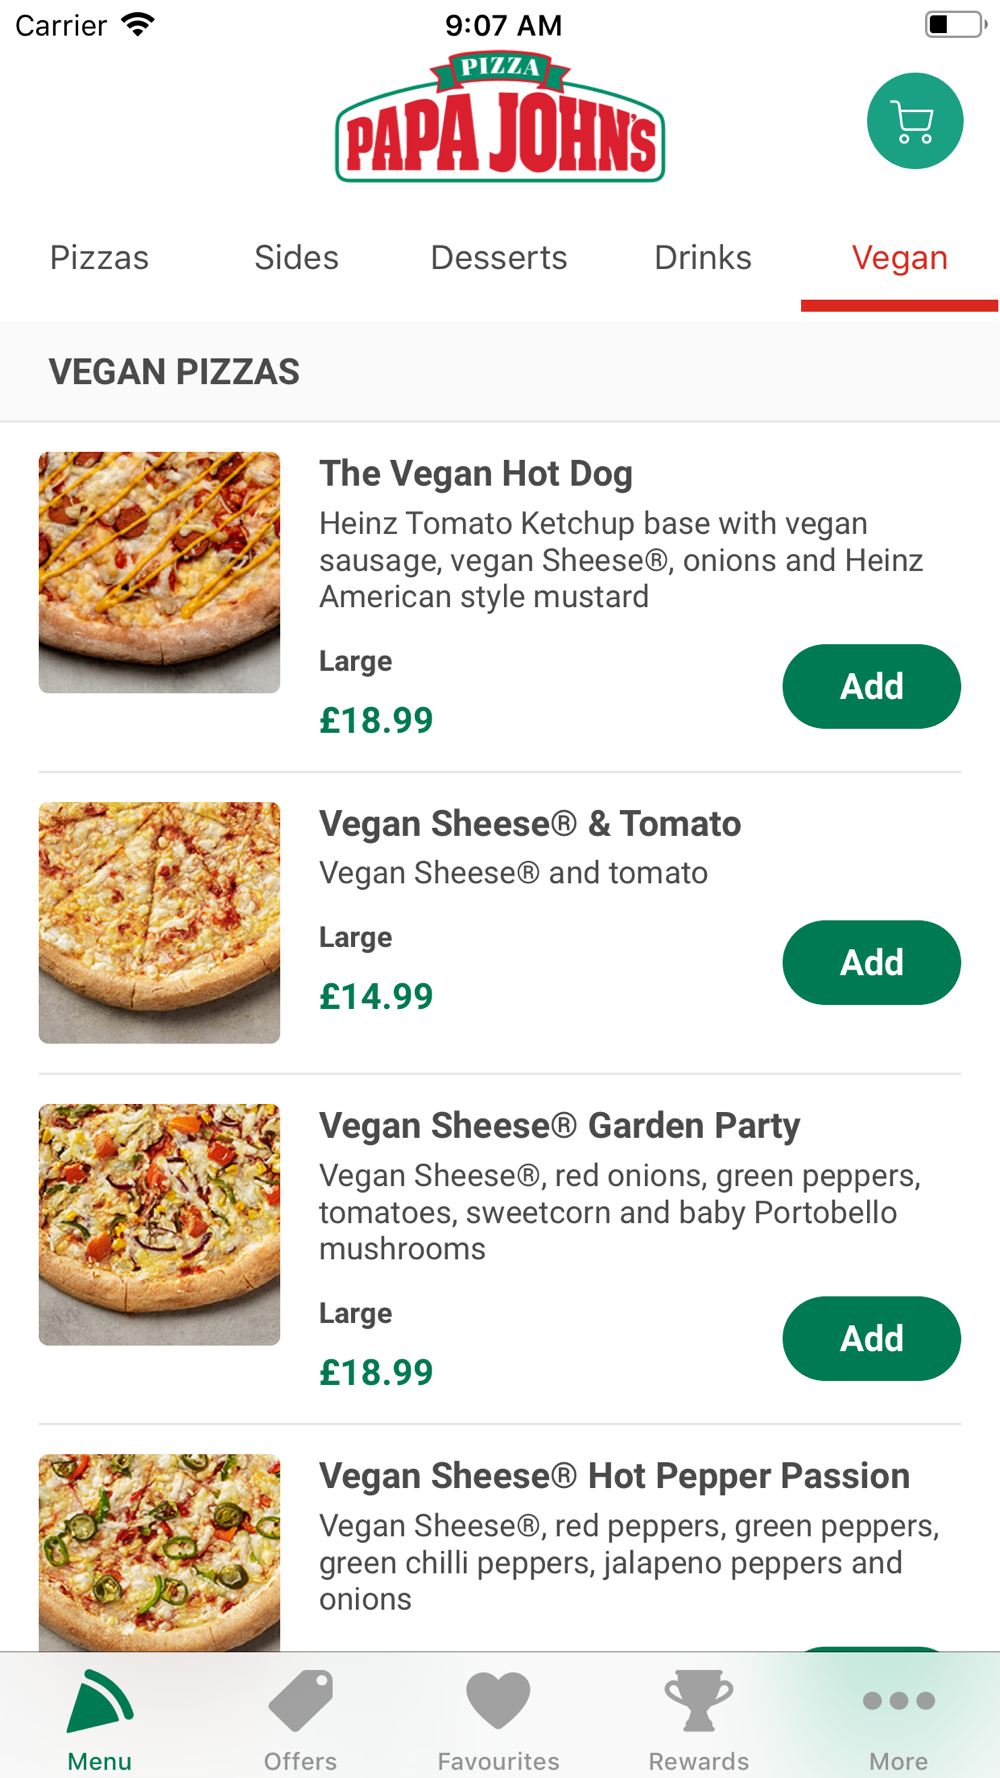The width and height of the screenshot is (1000, 1778).
Task: View Hot Pepper Passion pizza photo
Action: (159, 1550)
